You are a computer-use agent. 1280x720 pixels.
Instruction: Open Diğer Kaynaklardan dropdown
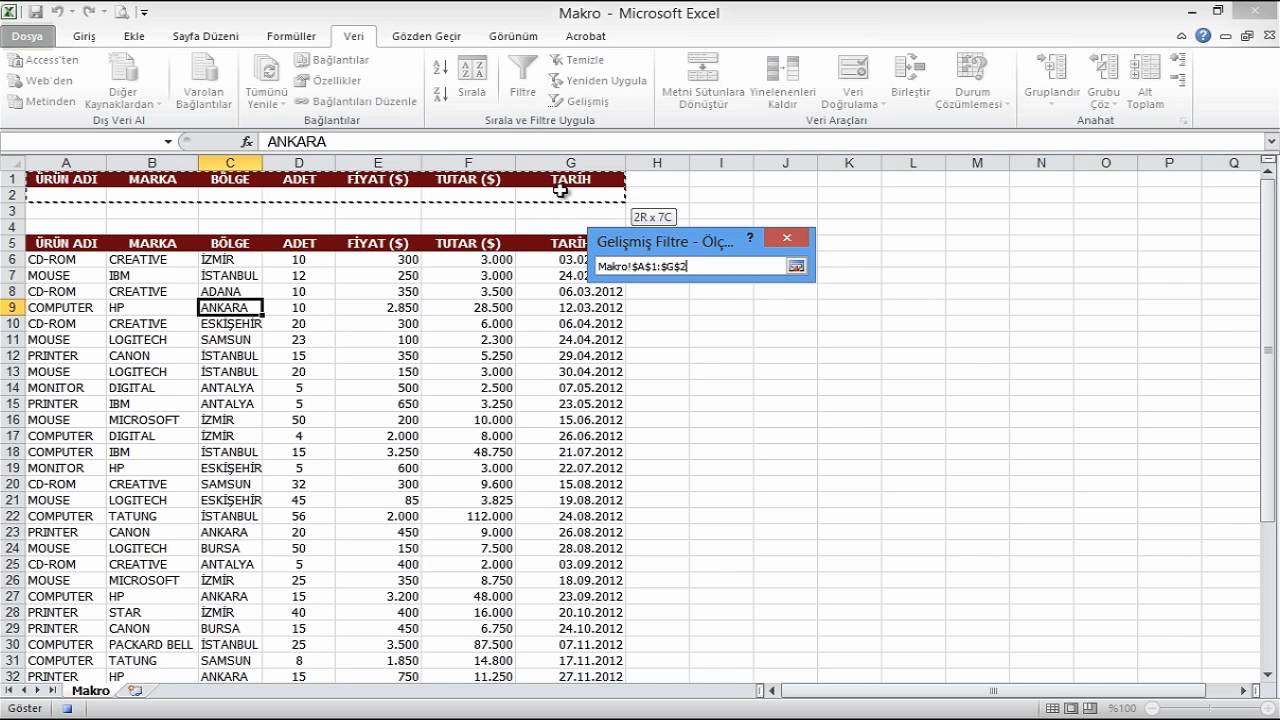click(x=123, y=82)
